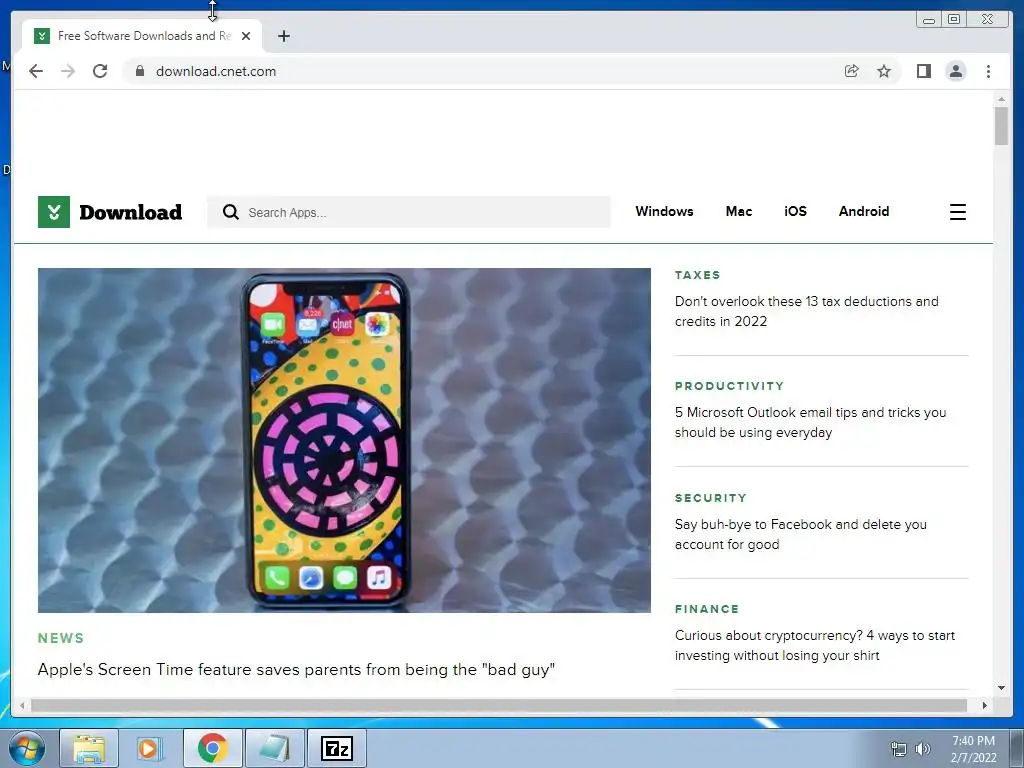View site info via the lock icon

coord(139,71)
